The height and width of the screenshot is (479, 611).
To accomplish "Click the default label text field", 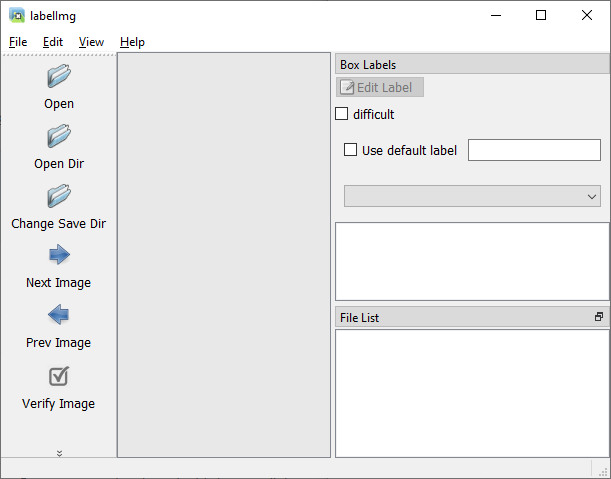I will coord(534,150).
